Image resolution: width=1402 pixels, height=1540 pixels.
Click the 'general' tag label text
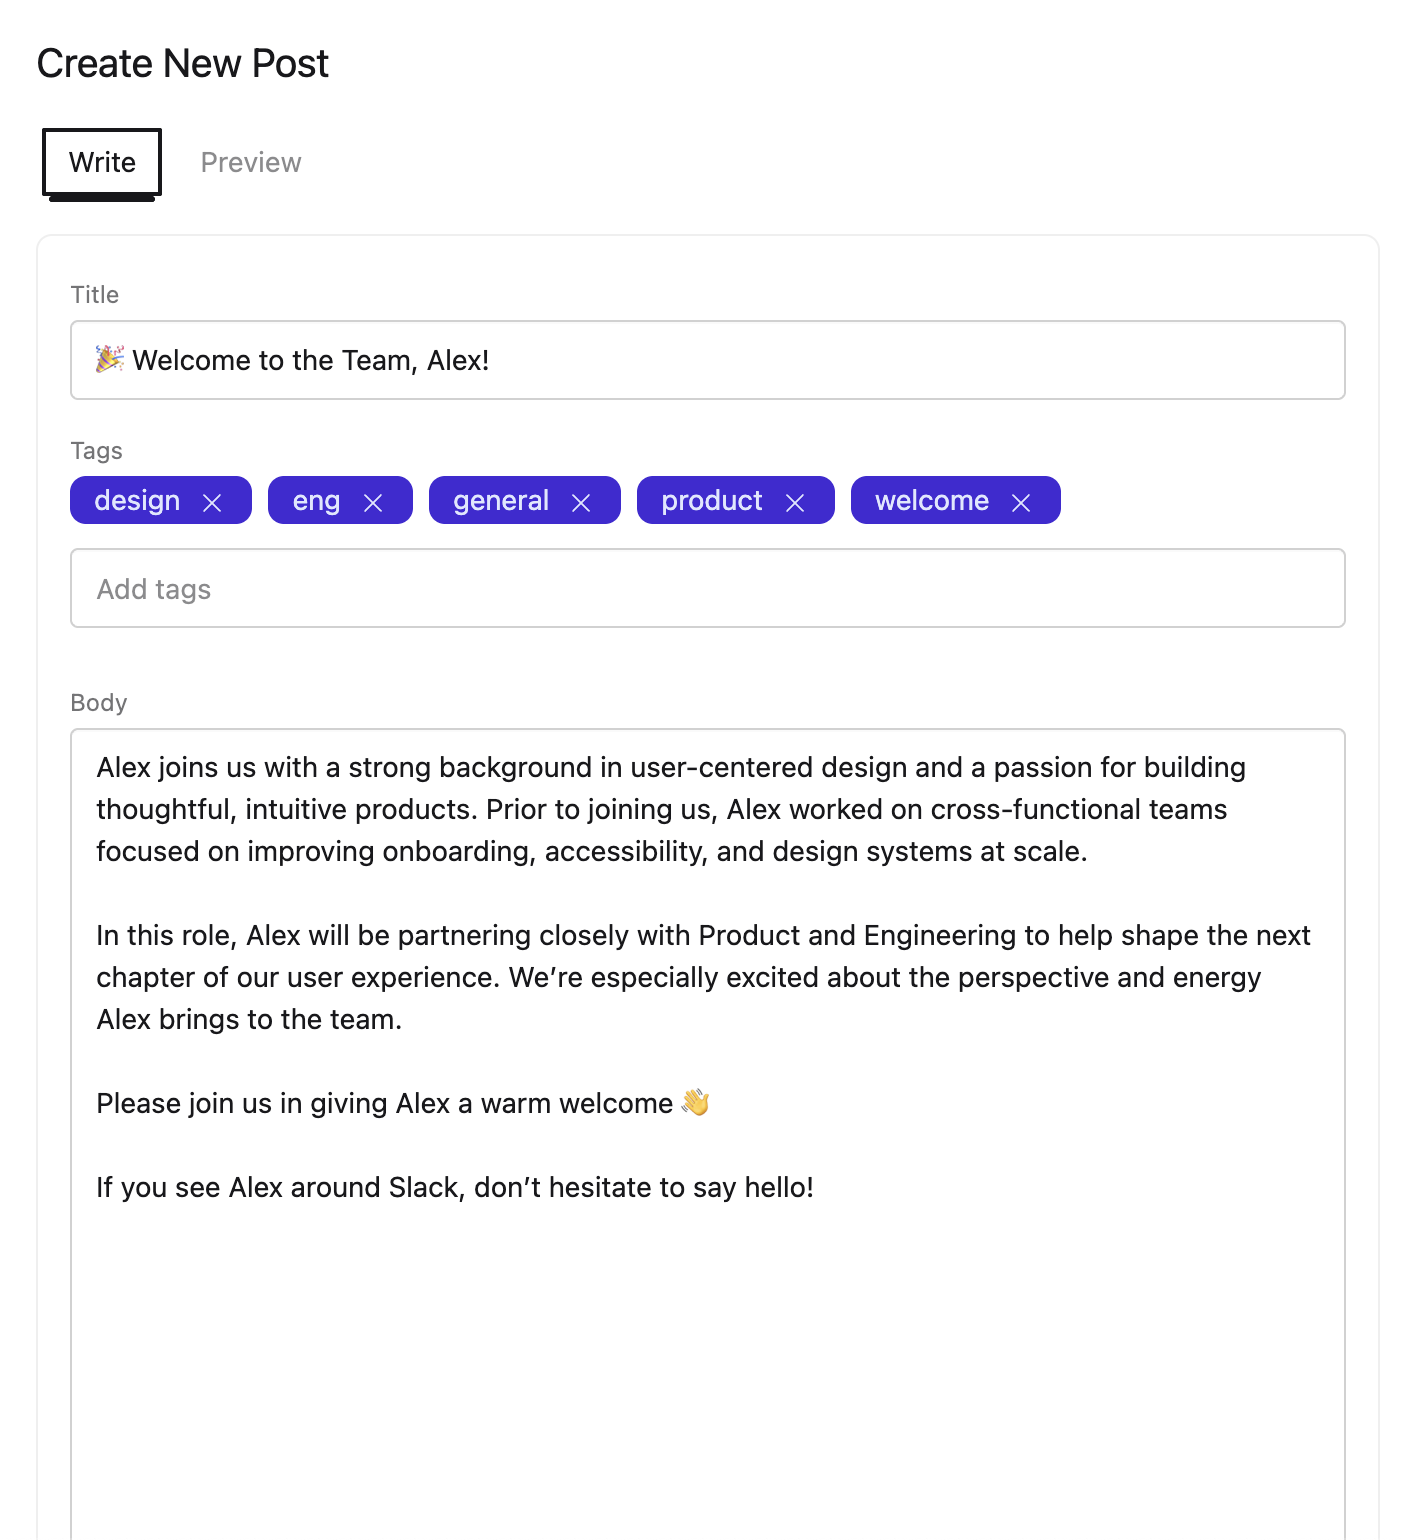coord(501,501)
